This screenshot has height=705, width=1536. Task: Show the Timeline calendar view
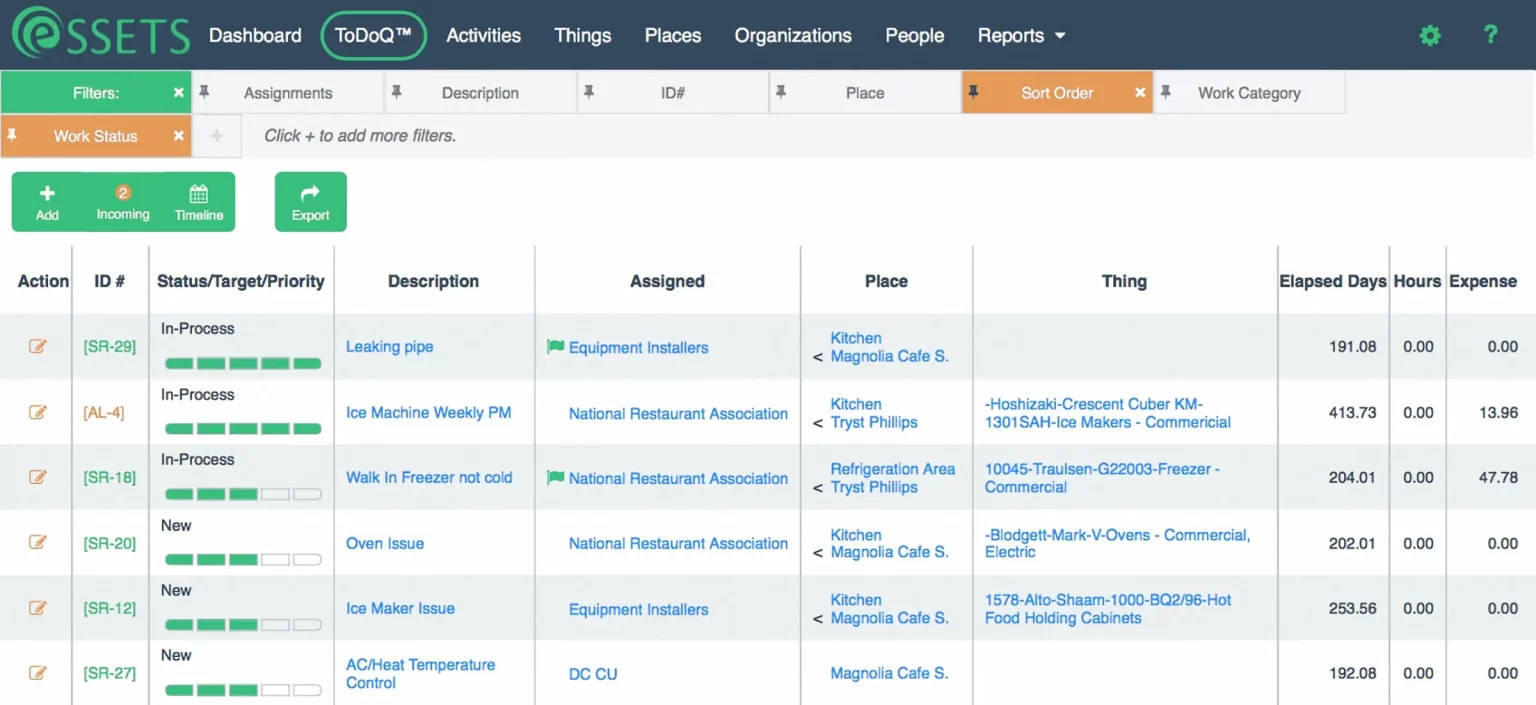coord(199,202)
